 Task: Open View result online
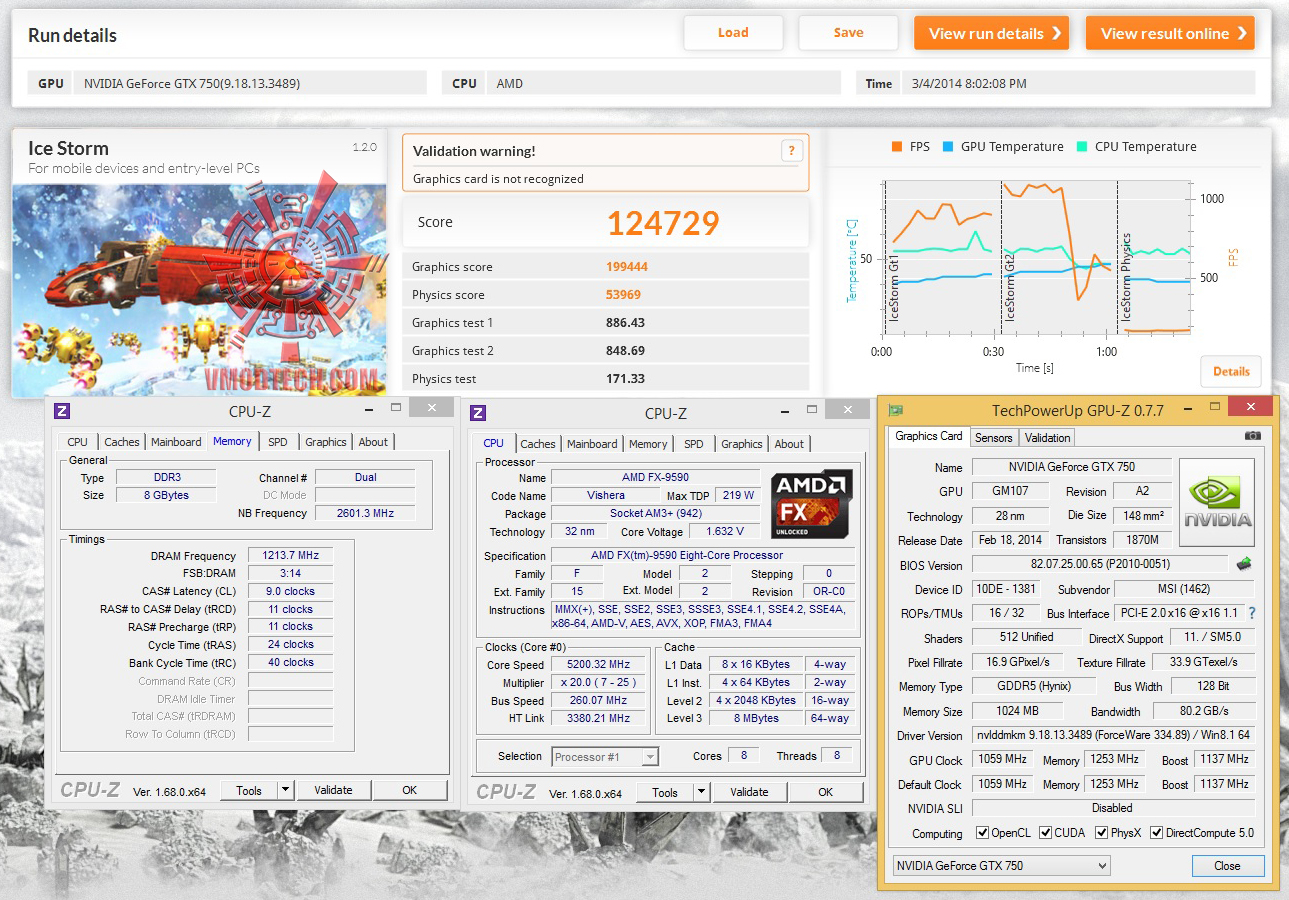tap(1170, 33)
